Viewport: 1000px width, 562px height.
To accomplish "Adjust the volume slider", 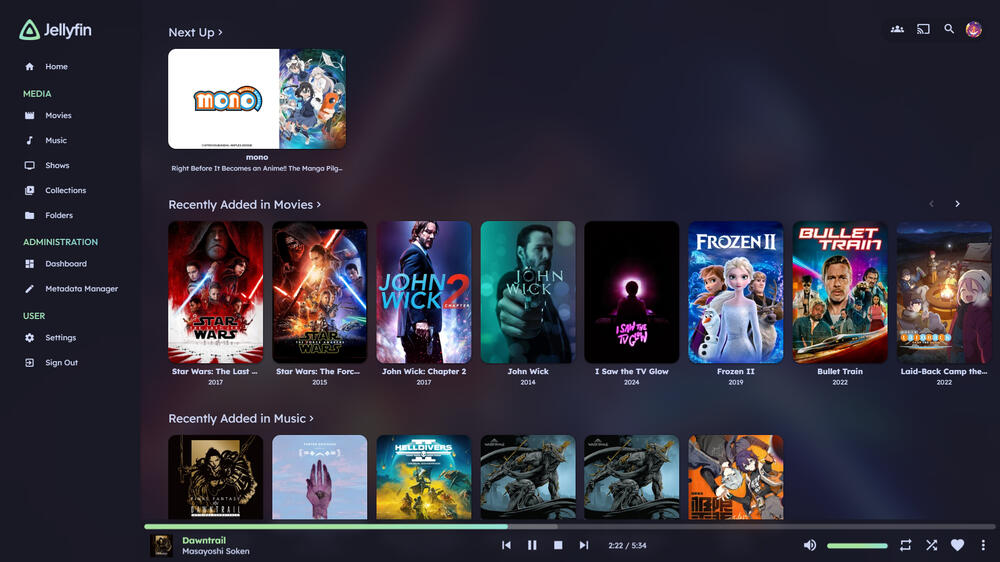I will (x=857, y=546).
